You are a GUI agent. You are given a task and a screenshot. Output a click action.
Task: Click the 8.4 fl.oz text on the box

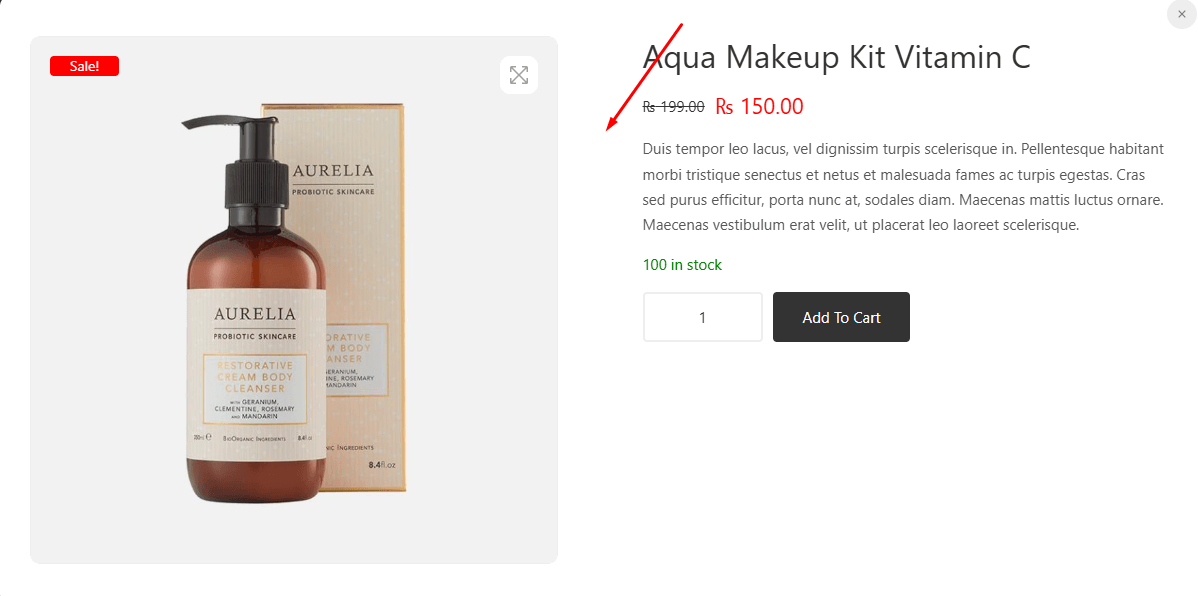point(383,465)
